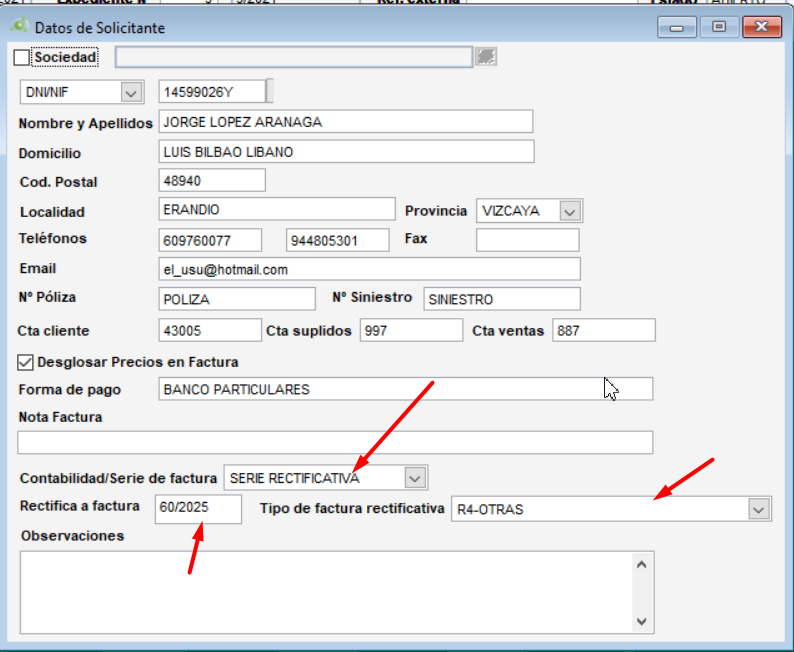Expand the Provincia dropdown showing VIZCAYA

570,211
